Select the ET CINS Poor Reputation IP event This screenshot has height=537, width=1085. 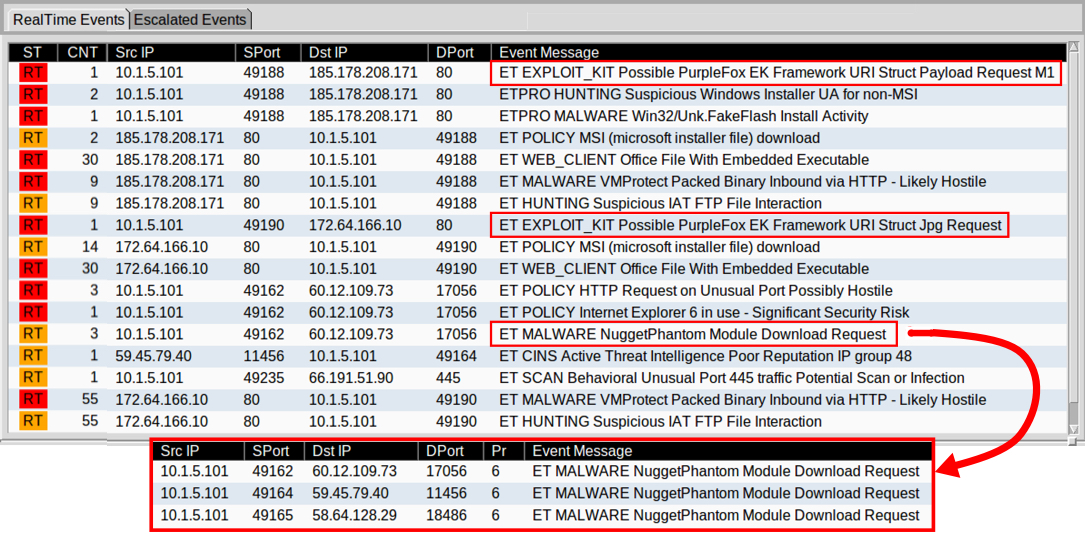538,356
